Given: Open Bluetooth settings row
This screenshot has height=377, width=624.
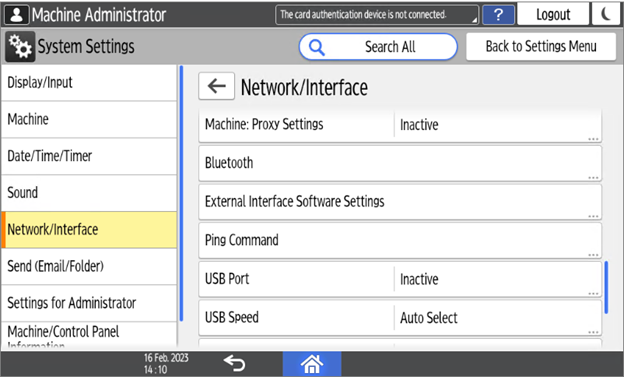Looking at the screenshot, I should pos(400,163).
